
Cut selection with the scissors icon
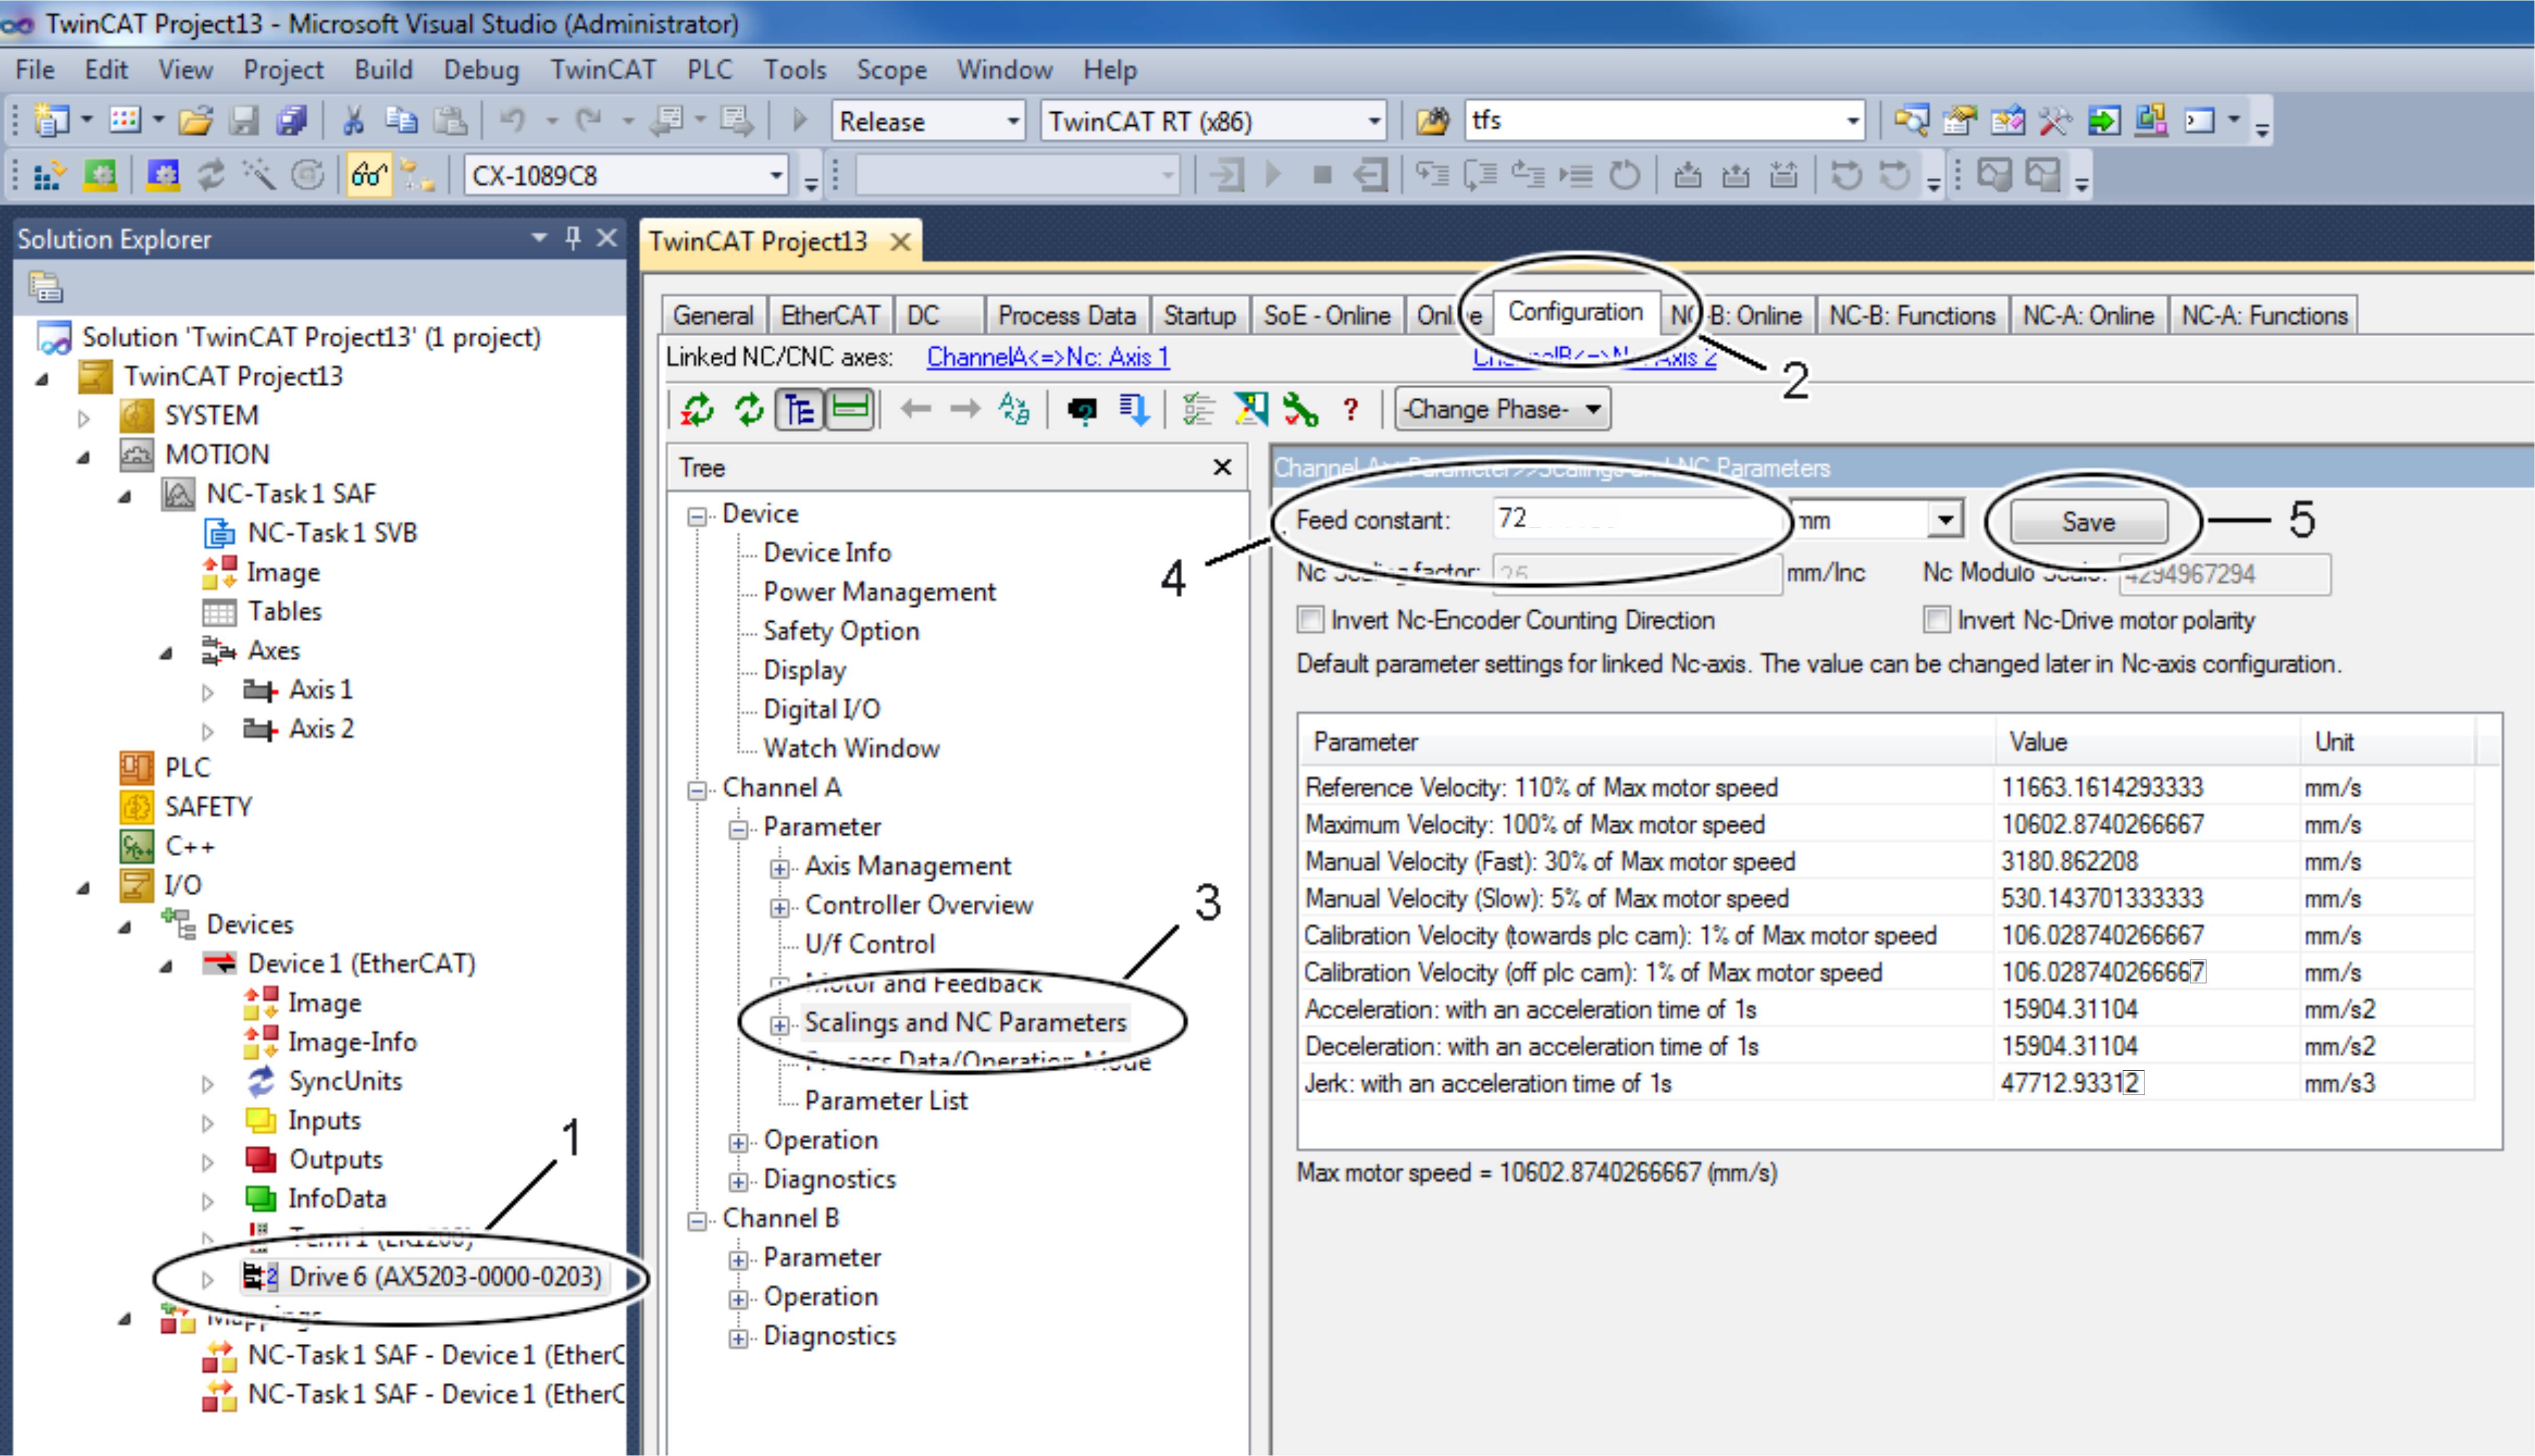(353, 121)
